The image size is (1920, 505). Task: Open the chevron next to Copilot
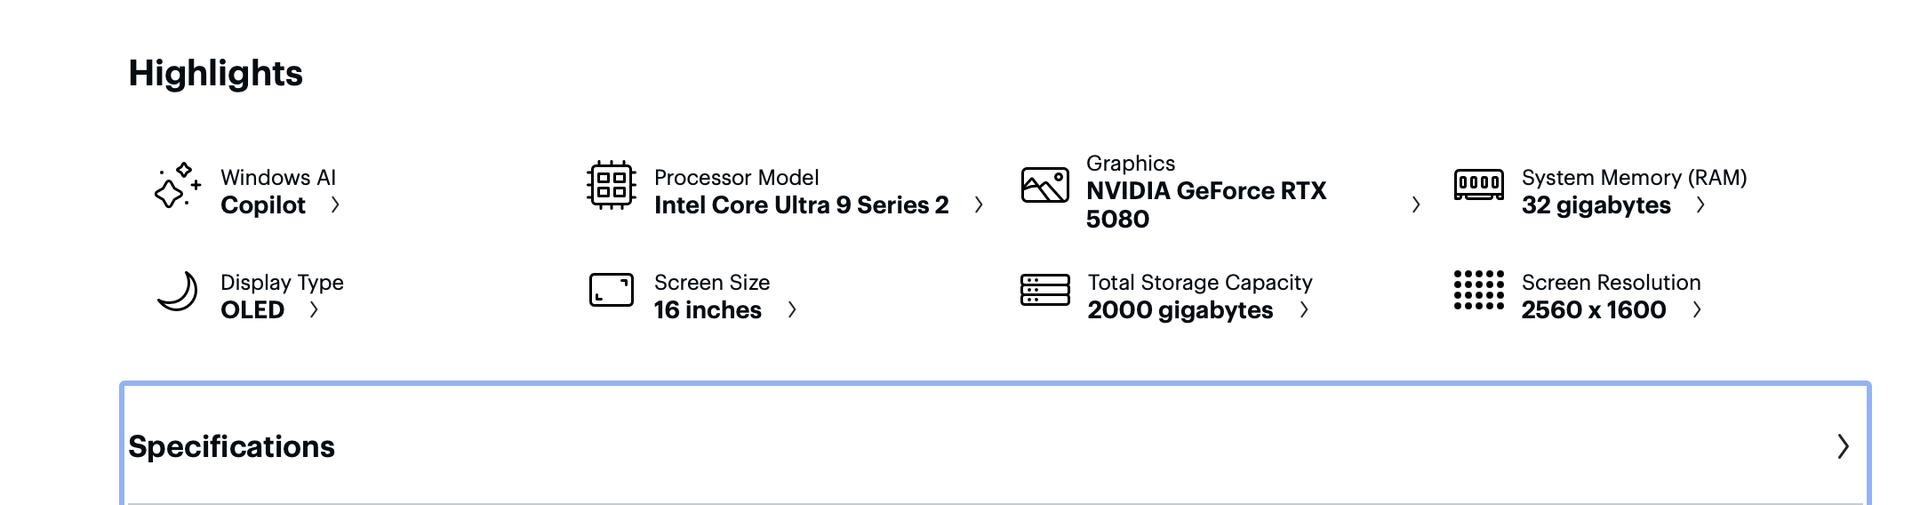335,205
